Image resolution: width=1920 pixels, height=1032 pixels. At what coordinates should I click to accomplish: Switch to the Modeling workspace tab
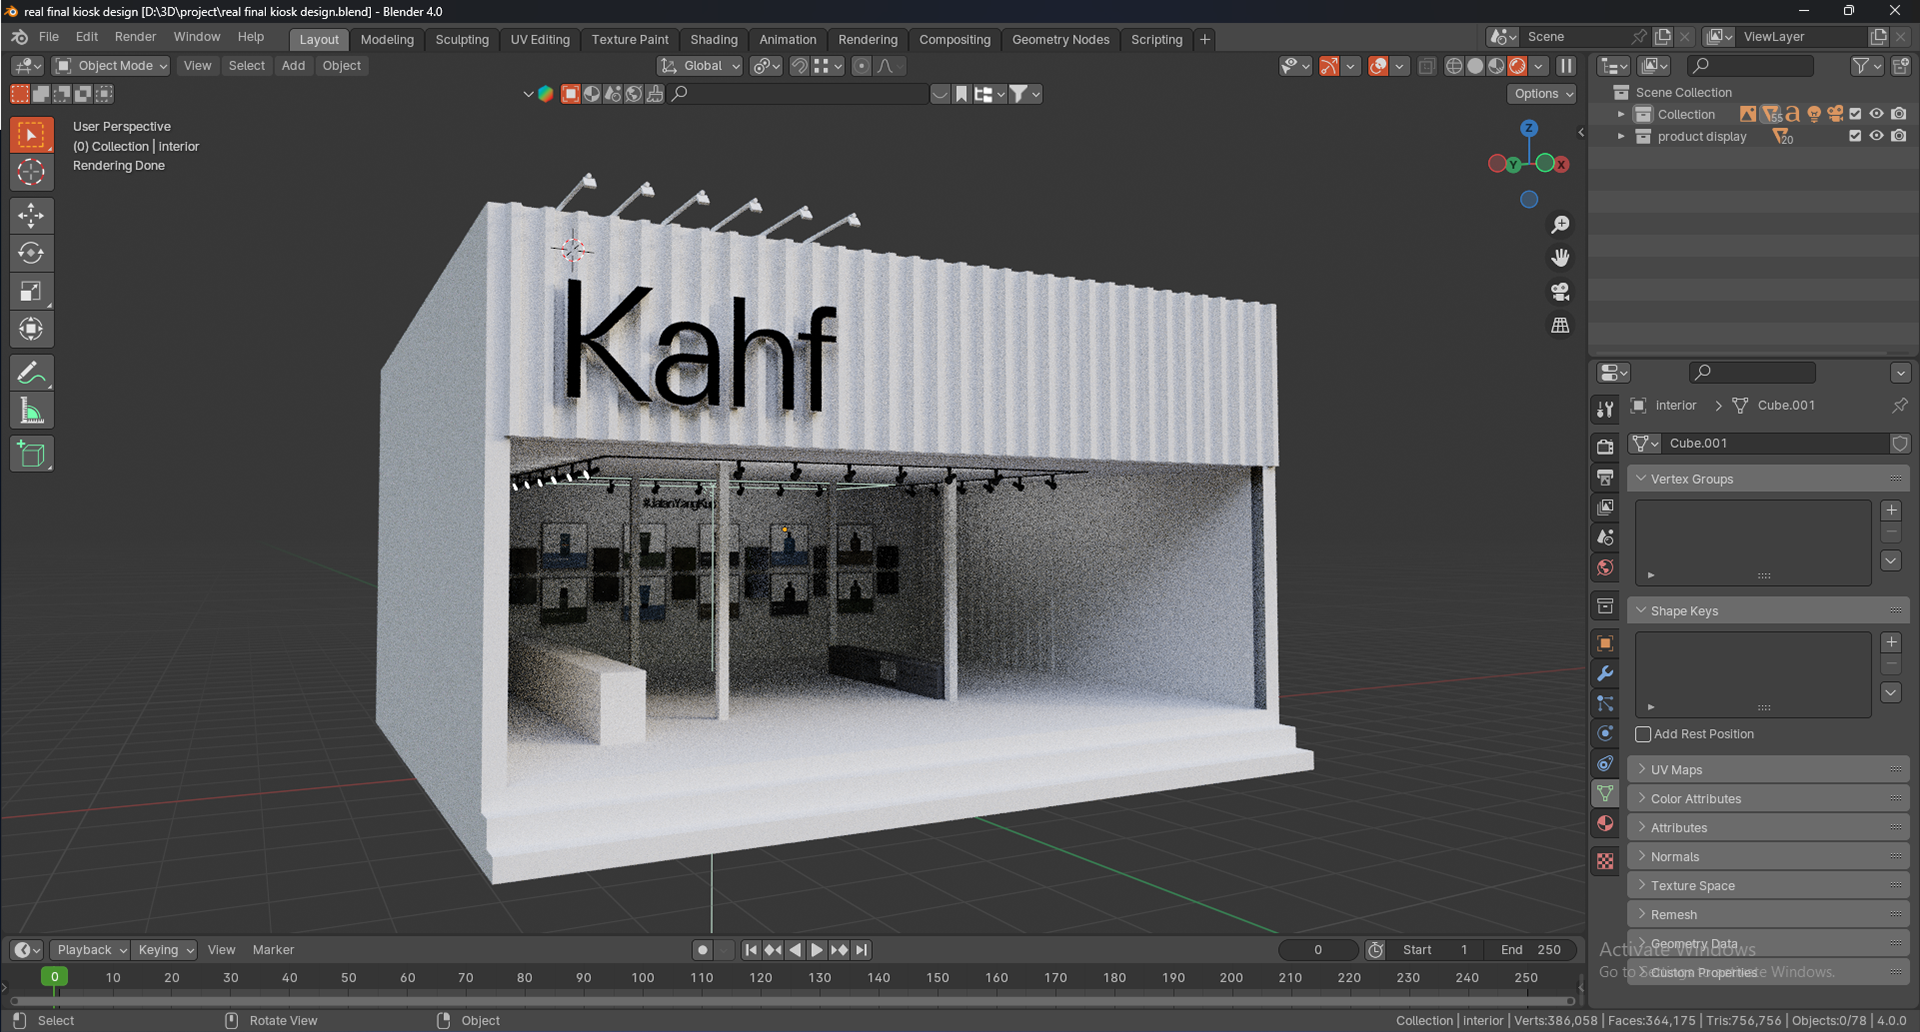coord(387,40)
